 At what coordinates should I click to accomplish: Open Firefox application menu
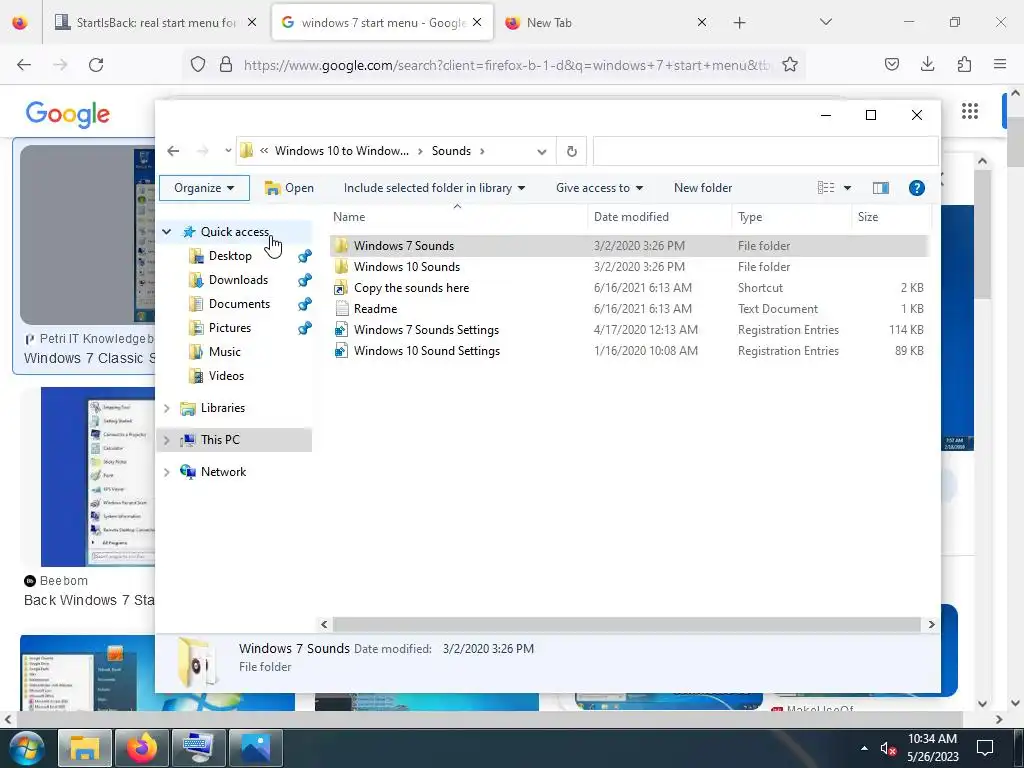pos(1000,64)
